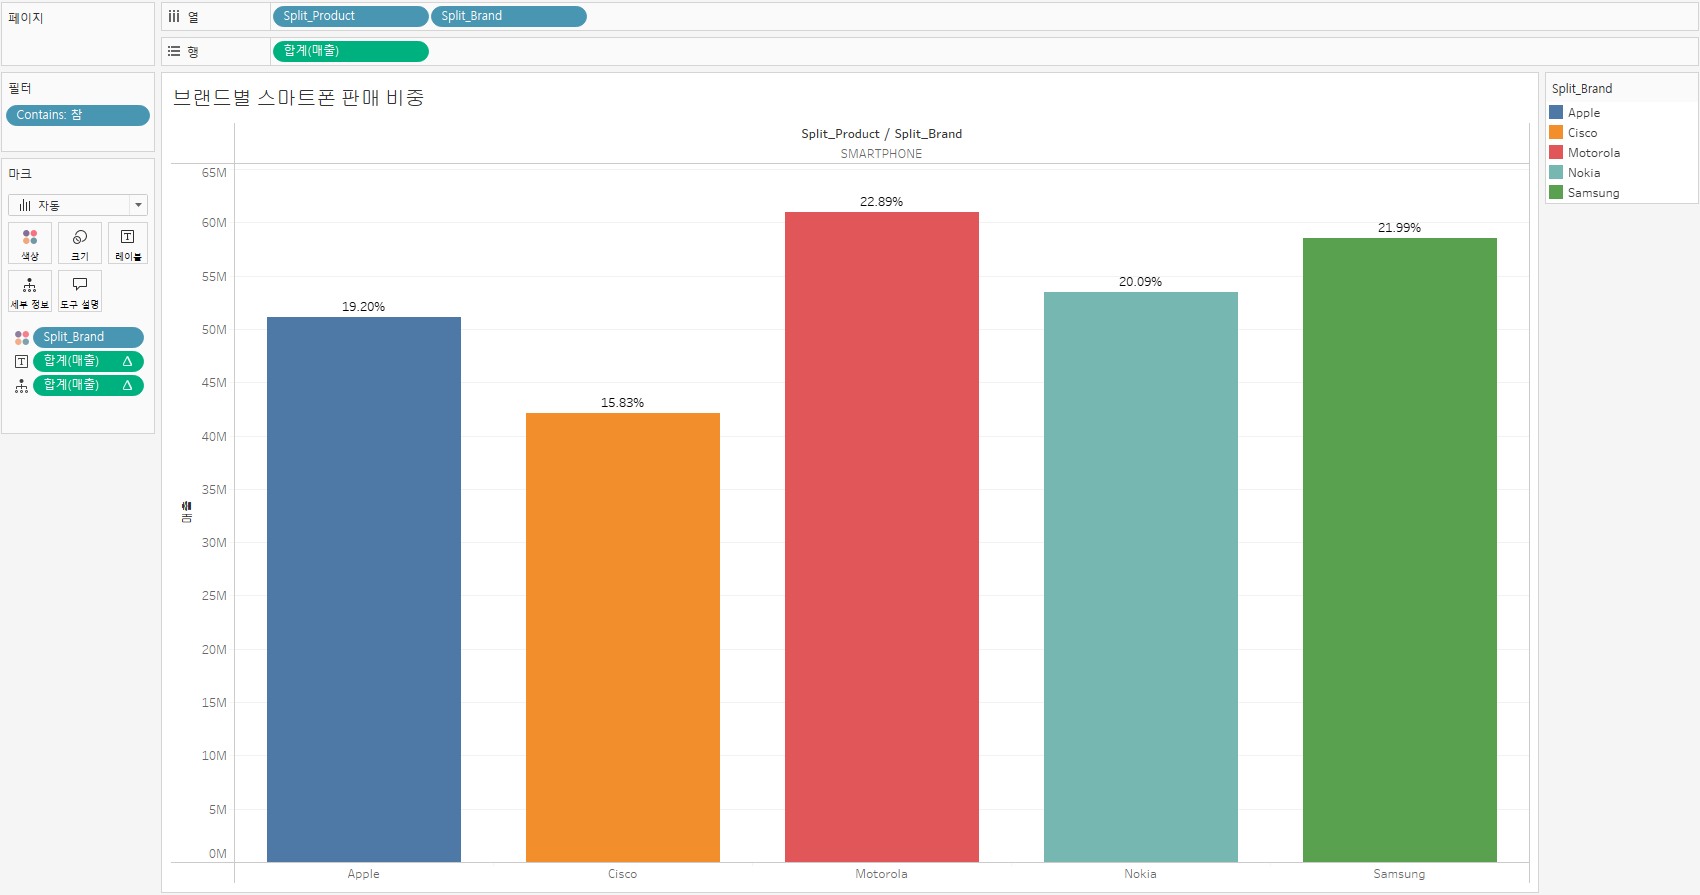Click the 60M value on the axis
This screenshot has height=895, width=1700.
(x=214, y=223)
